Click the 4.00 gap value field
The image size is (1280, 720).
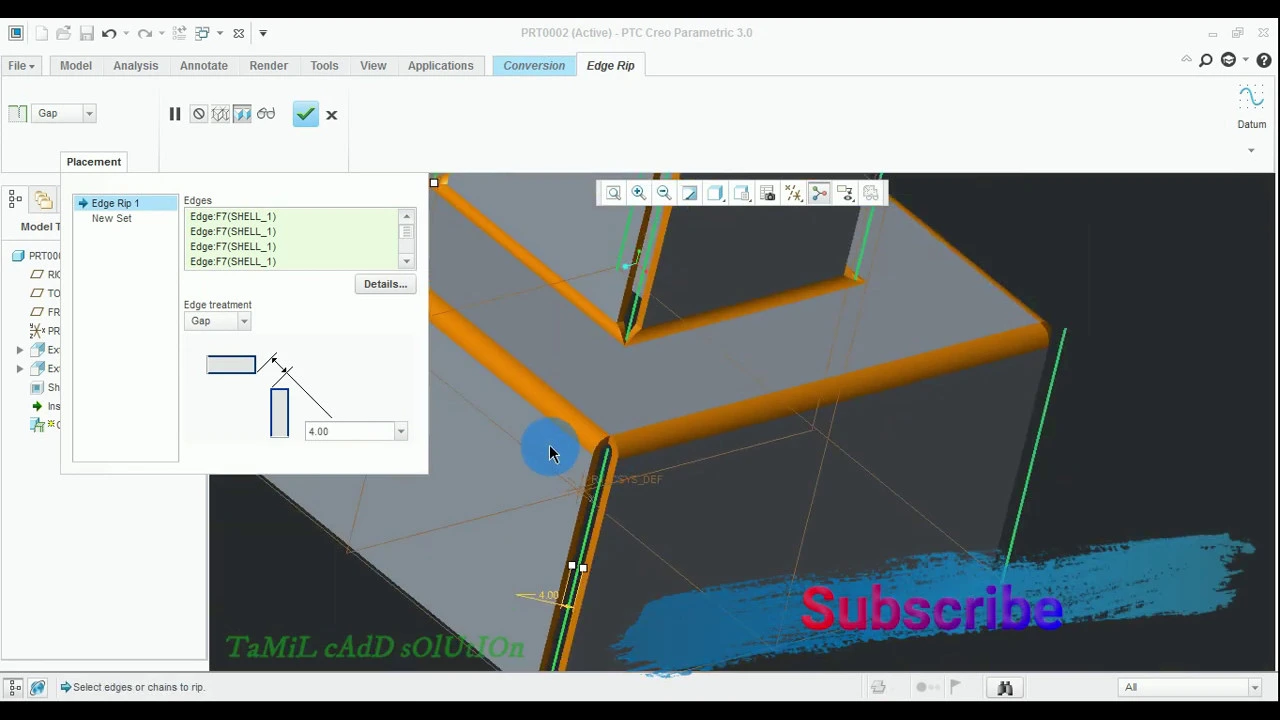click(x=349, y=431)
